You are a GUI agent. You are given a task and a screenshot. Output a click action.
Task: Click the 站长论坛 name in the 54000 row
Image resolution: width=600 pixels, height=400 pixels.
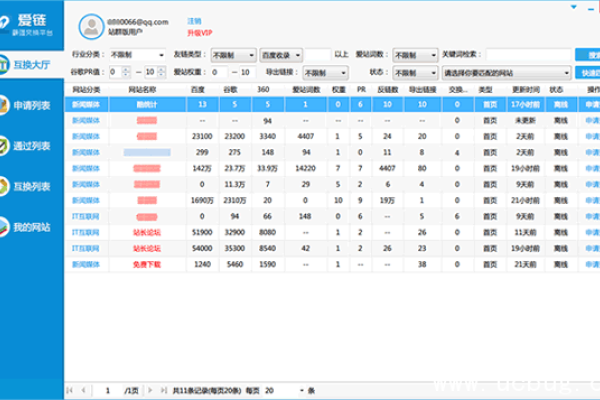click(x=147, y=248)
